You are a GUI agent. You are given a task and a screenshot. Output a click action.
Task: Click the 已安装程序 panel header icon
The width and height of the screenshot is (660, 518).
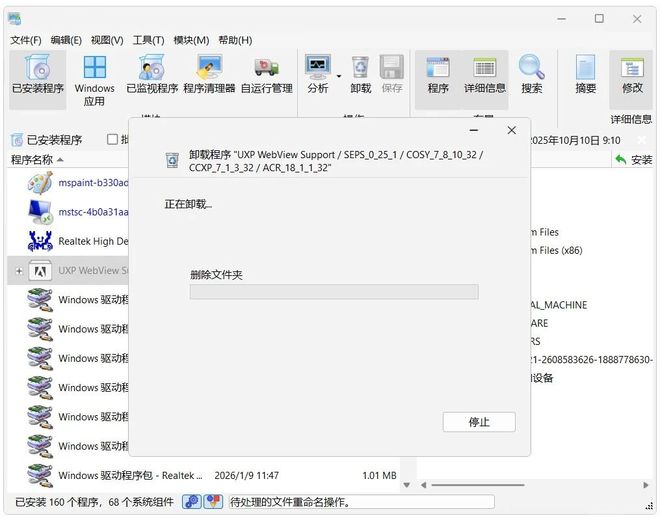(x=17, y=140)
